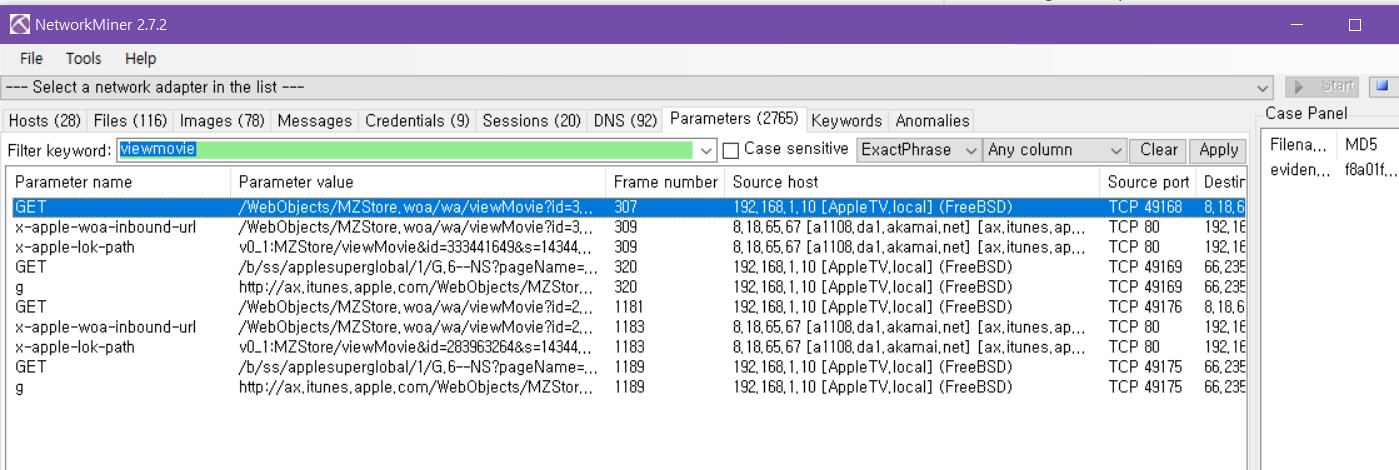This screenshot has width=1399, height=470.
Task: Click source port TCP 49168 cell
Action: pyautogui.click(x=1145, y=207)
